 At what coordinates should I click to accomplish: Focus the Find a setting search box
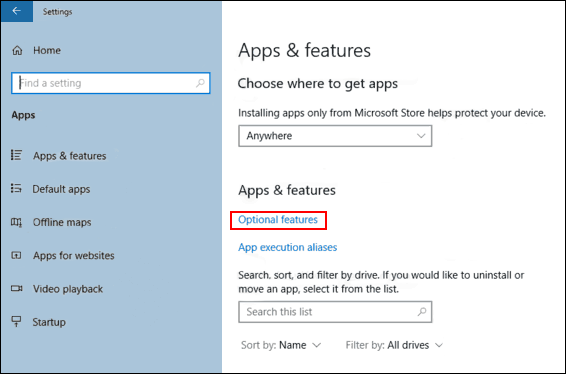(110, 83)
